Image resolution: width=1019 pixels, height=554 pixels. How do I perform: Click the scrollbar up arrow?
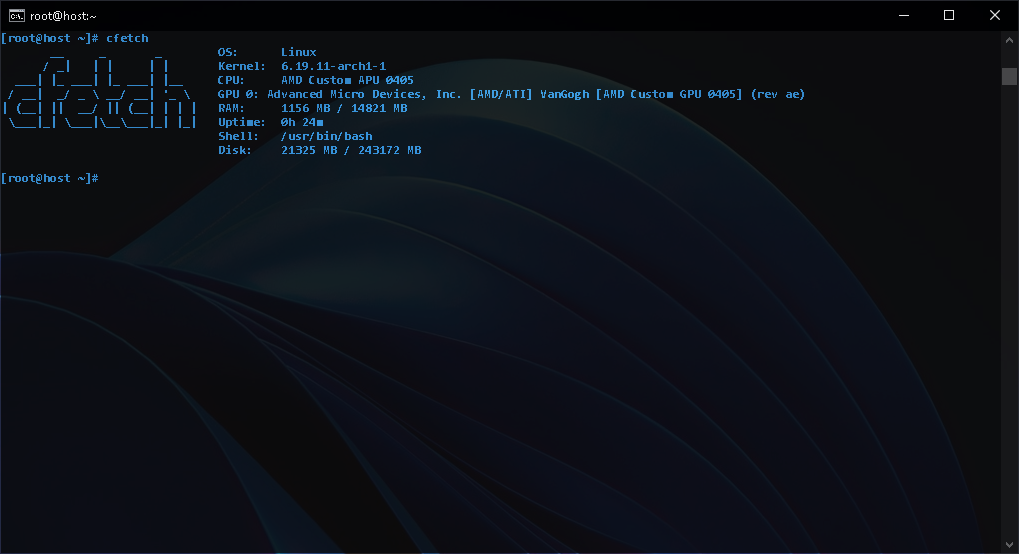coord(1009,40)
